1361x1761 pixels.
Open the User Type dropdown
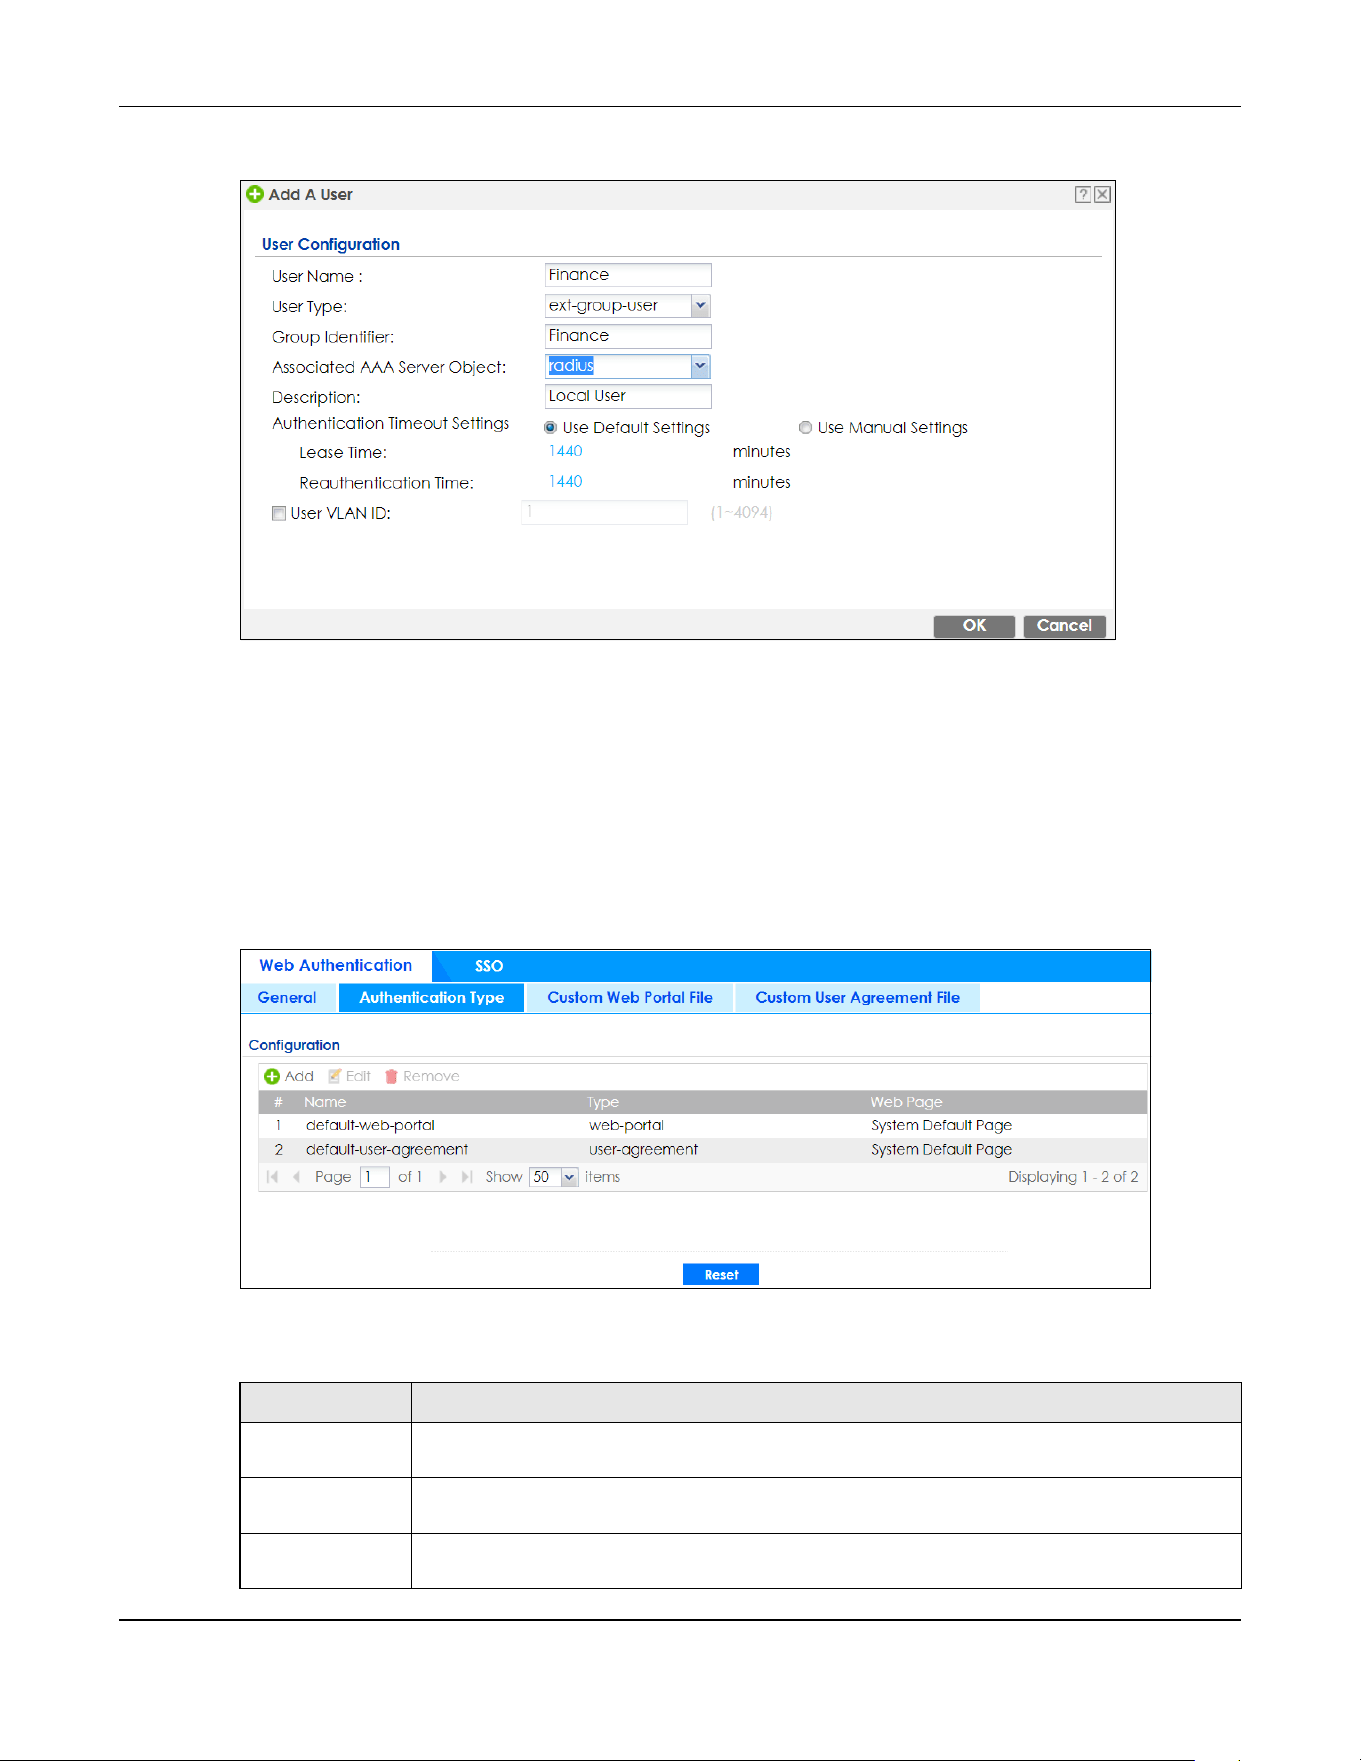pos(700,306)
